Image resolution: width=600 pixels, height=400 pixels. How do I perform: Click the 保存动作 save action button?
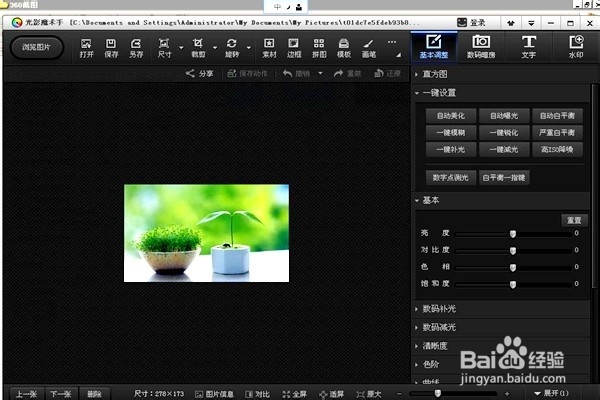(248, 73)
